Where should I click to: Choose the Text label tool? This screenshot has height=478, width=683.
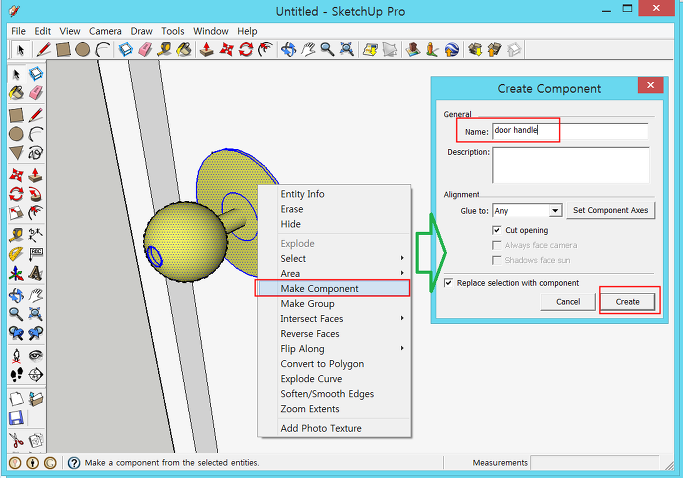36,254
